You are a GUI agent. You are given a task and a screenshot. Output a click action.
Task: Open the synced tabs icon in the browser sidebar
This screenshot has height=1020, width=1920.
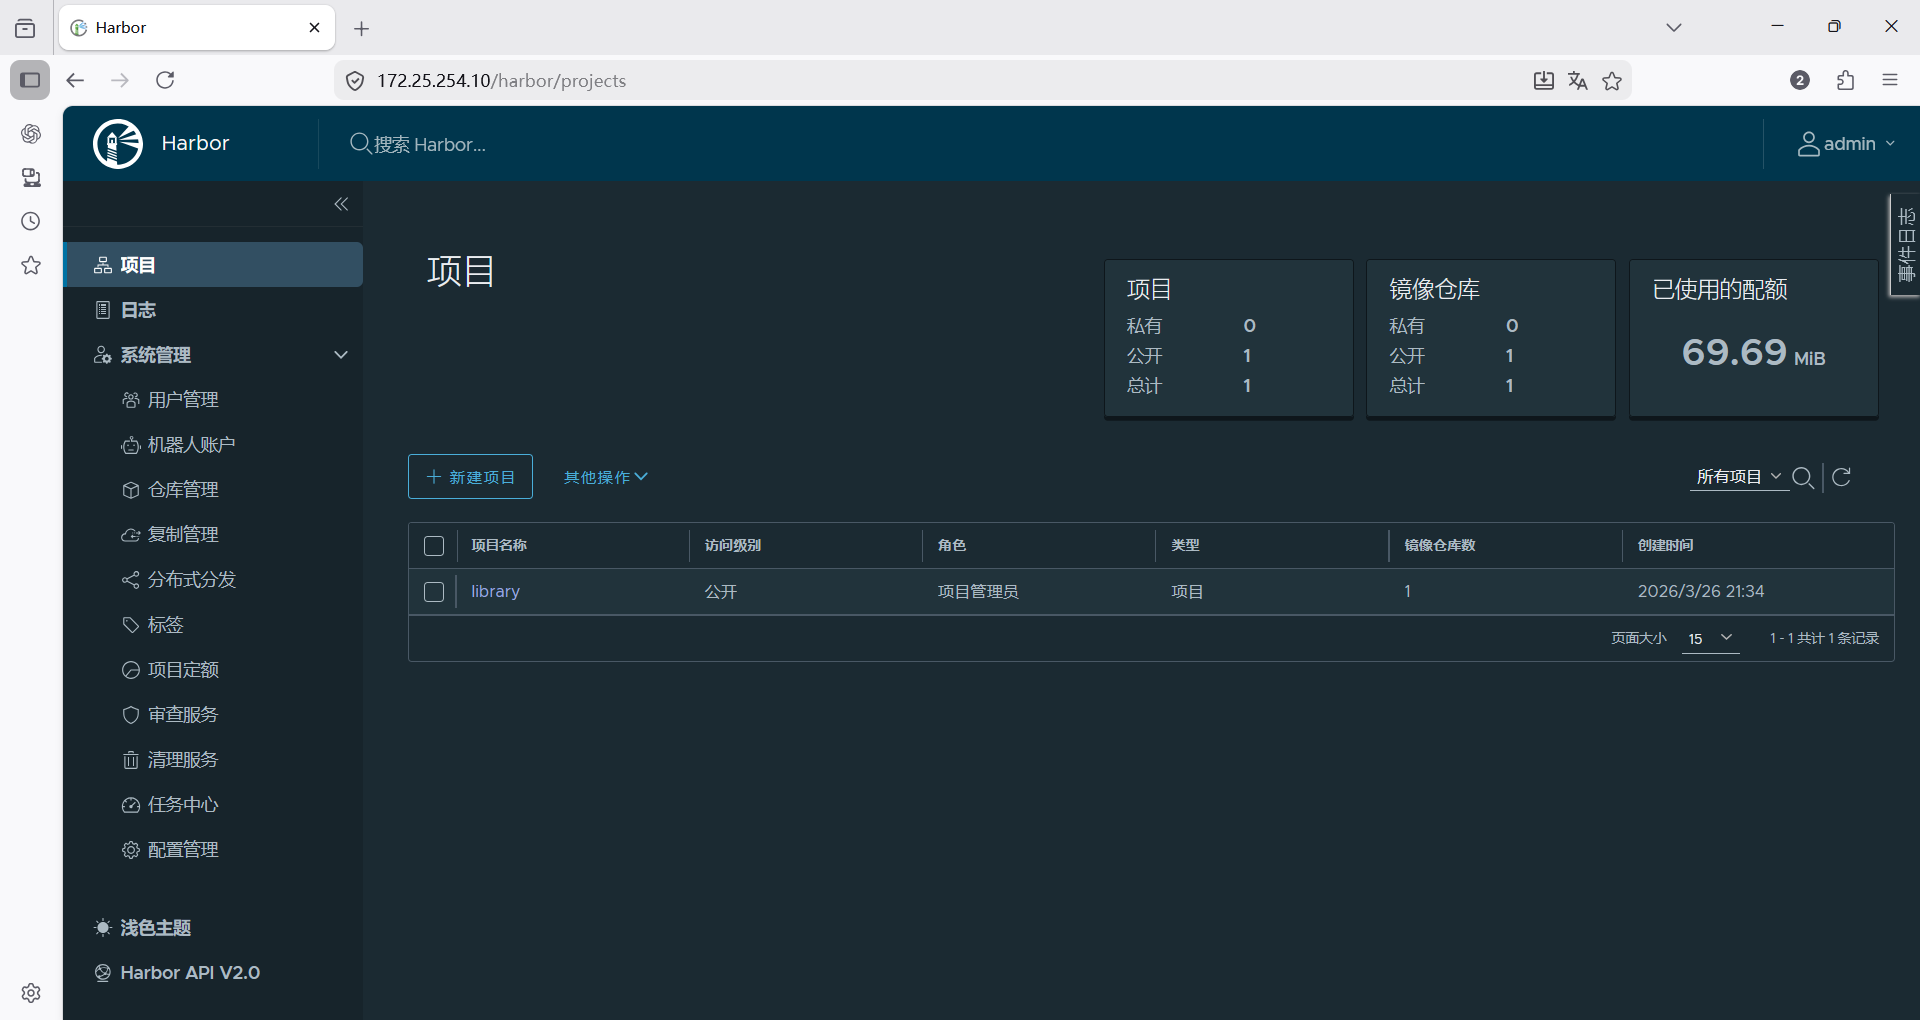[31, 177]
